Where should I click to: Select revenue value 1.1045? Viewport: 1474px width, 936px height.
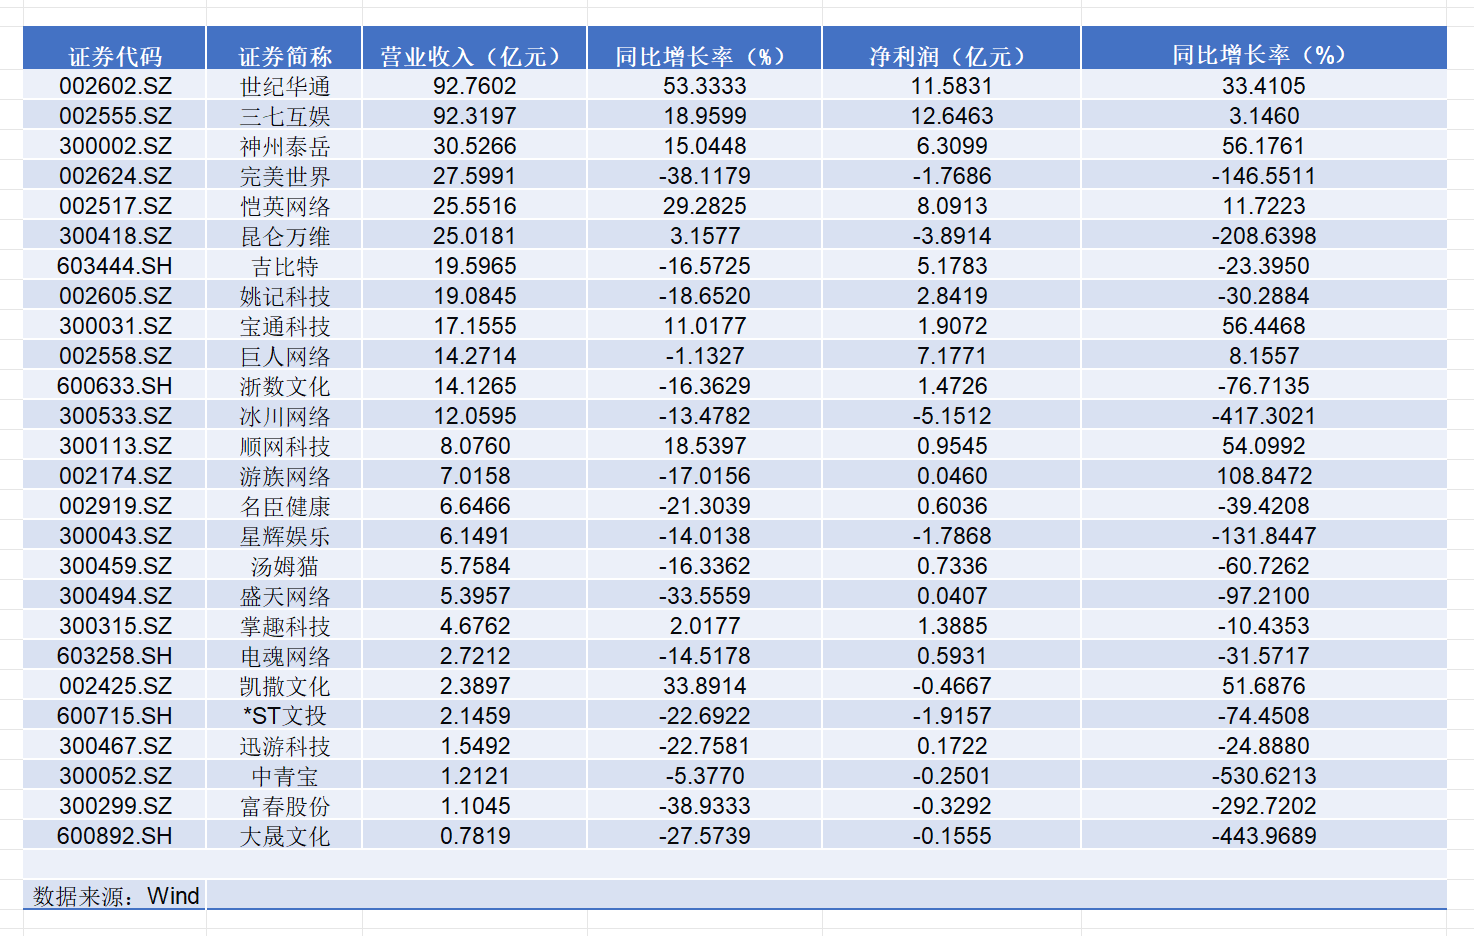tap(475, 806)
